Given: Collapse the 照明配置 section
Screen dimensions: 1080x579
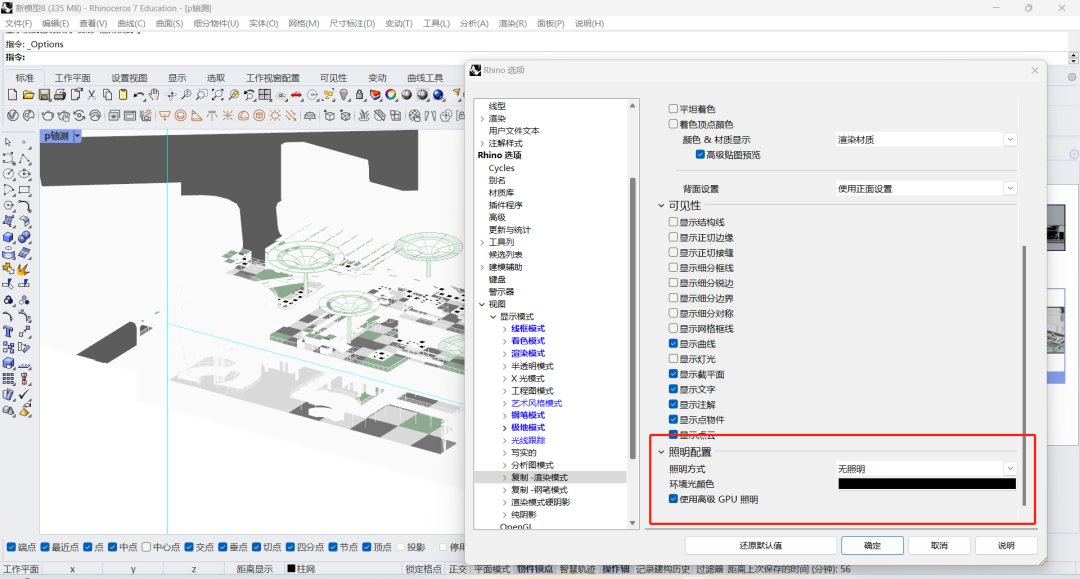Looking at the screenshot, I should pyautogui.click(x=661, y=452).
